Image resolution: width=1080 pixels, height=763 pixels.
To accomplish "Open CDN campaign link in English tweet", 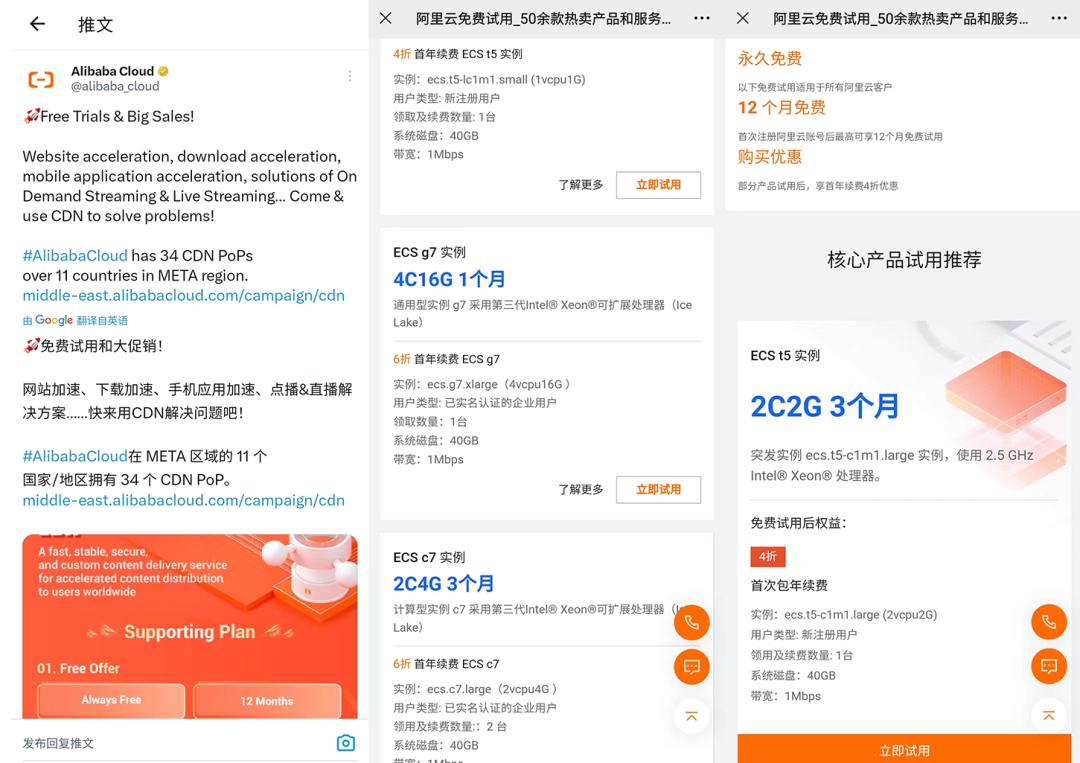I will point(183,295).
